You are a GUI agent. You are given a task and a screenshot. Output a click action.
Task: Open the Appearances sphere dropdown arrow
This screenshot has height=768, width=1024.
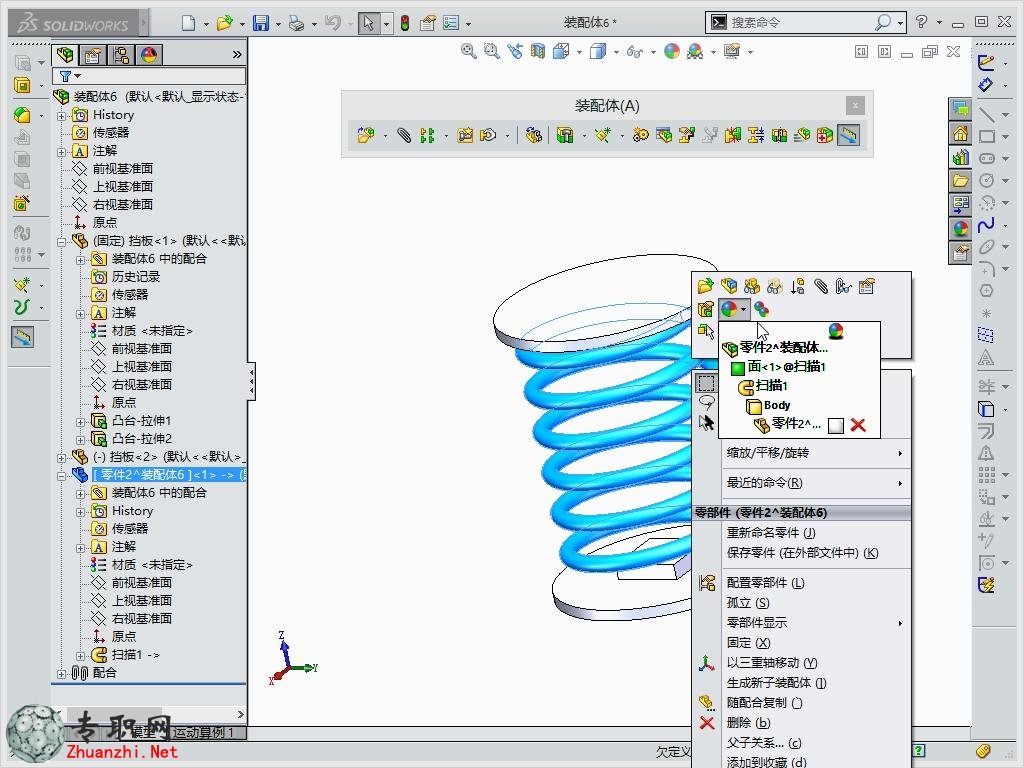(743, 309)
